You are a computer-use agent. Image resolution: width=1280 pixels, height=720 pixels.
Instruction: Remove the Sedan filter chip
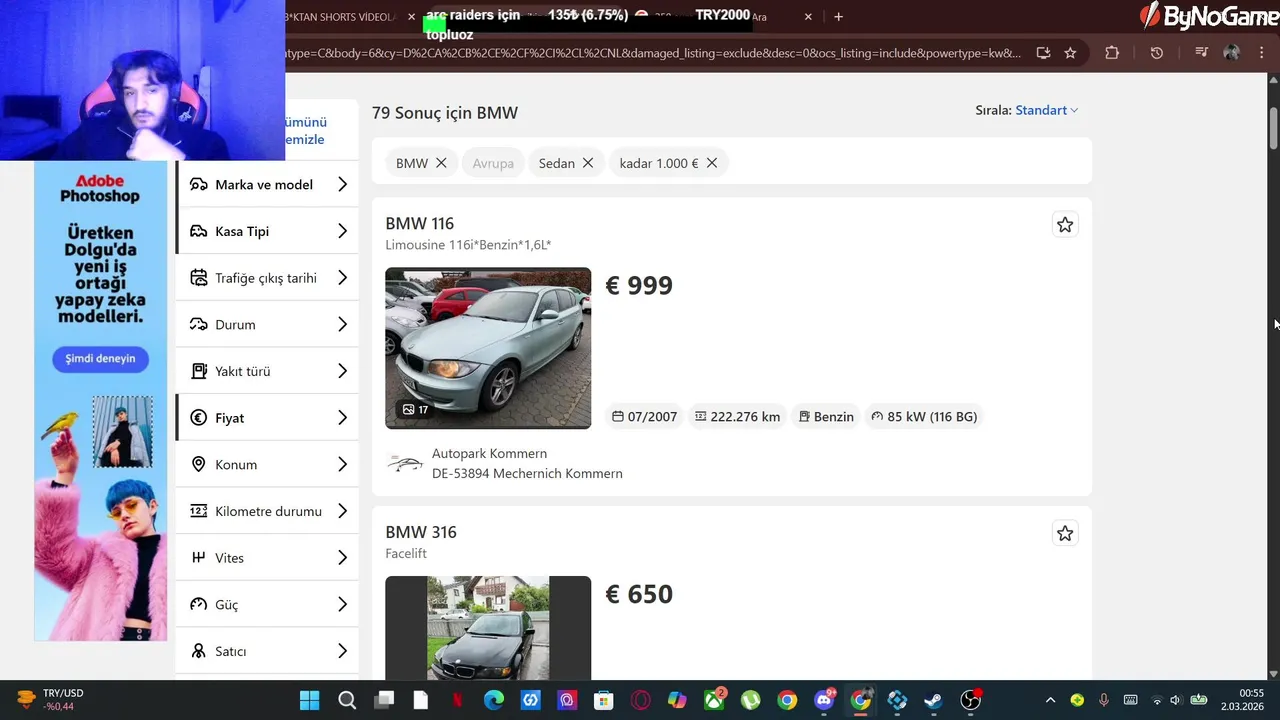588,163
